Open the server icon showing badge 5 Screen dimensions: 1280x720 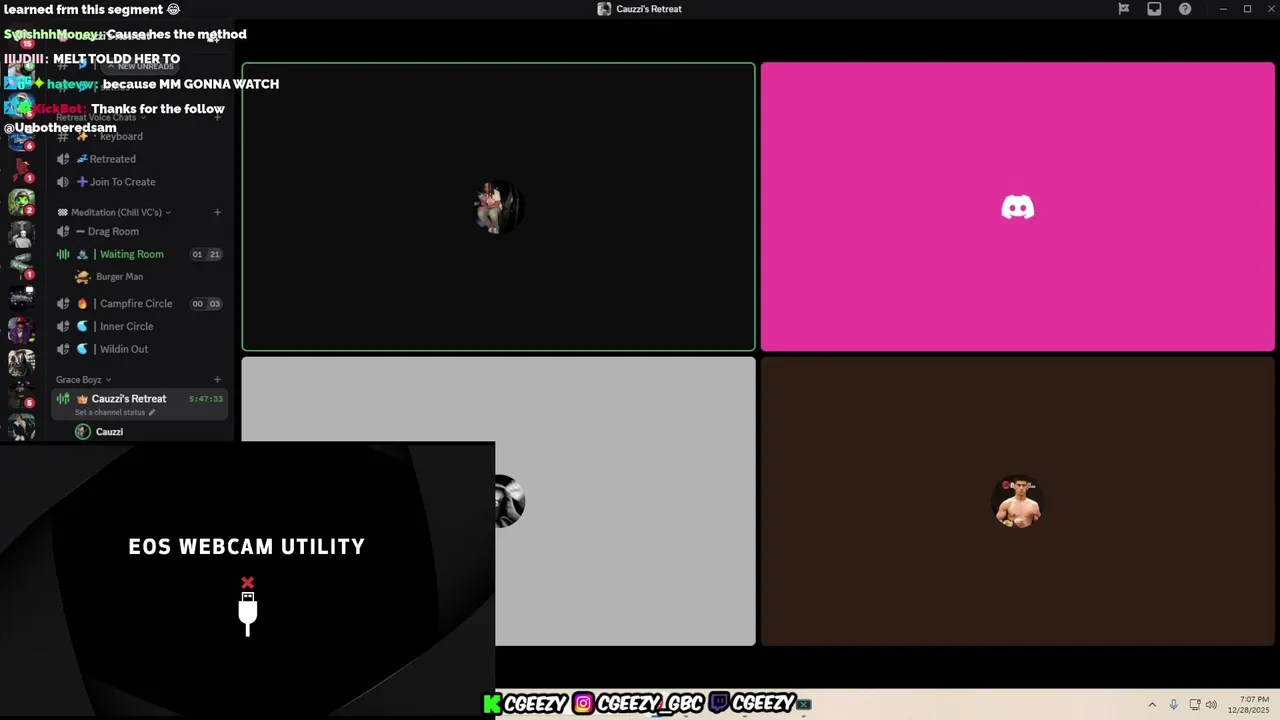coord(21,395)
